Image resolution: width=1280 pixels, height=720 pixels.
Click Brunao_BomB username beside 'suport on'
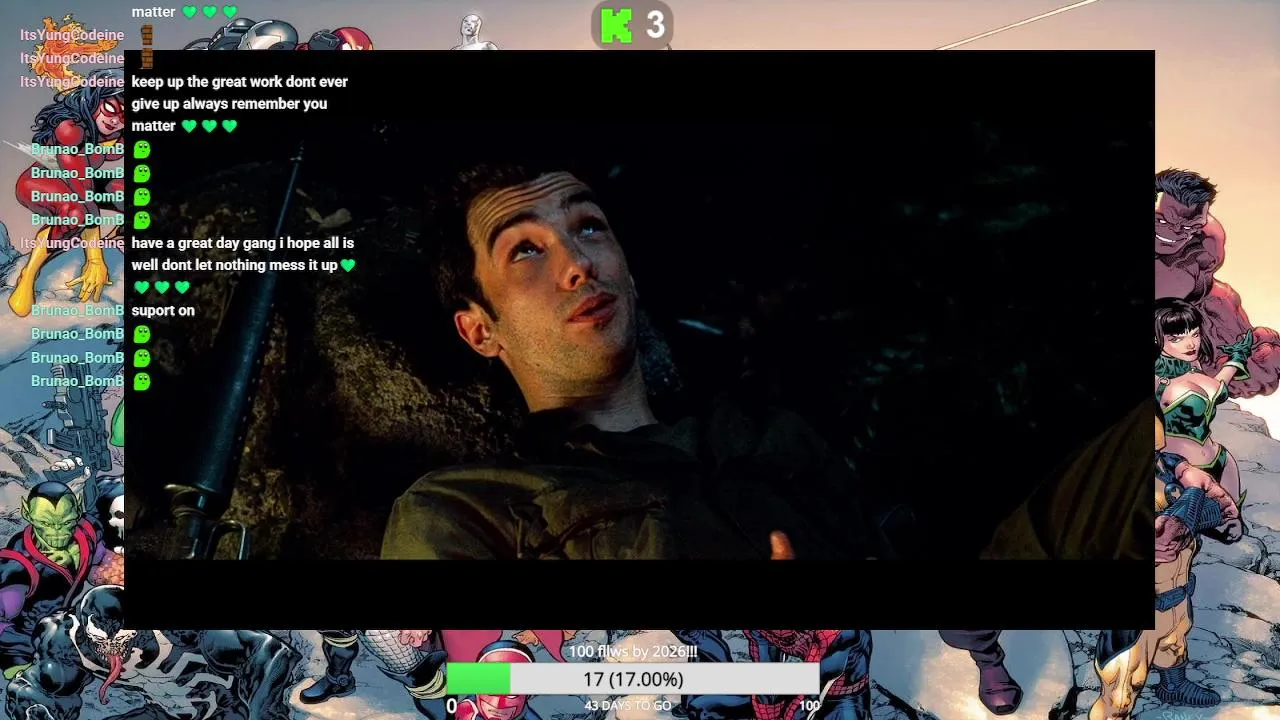pos(77,311)
